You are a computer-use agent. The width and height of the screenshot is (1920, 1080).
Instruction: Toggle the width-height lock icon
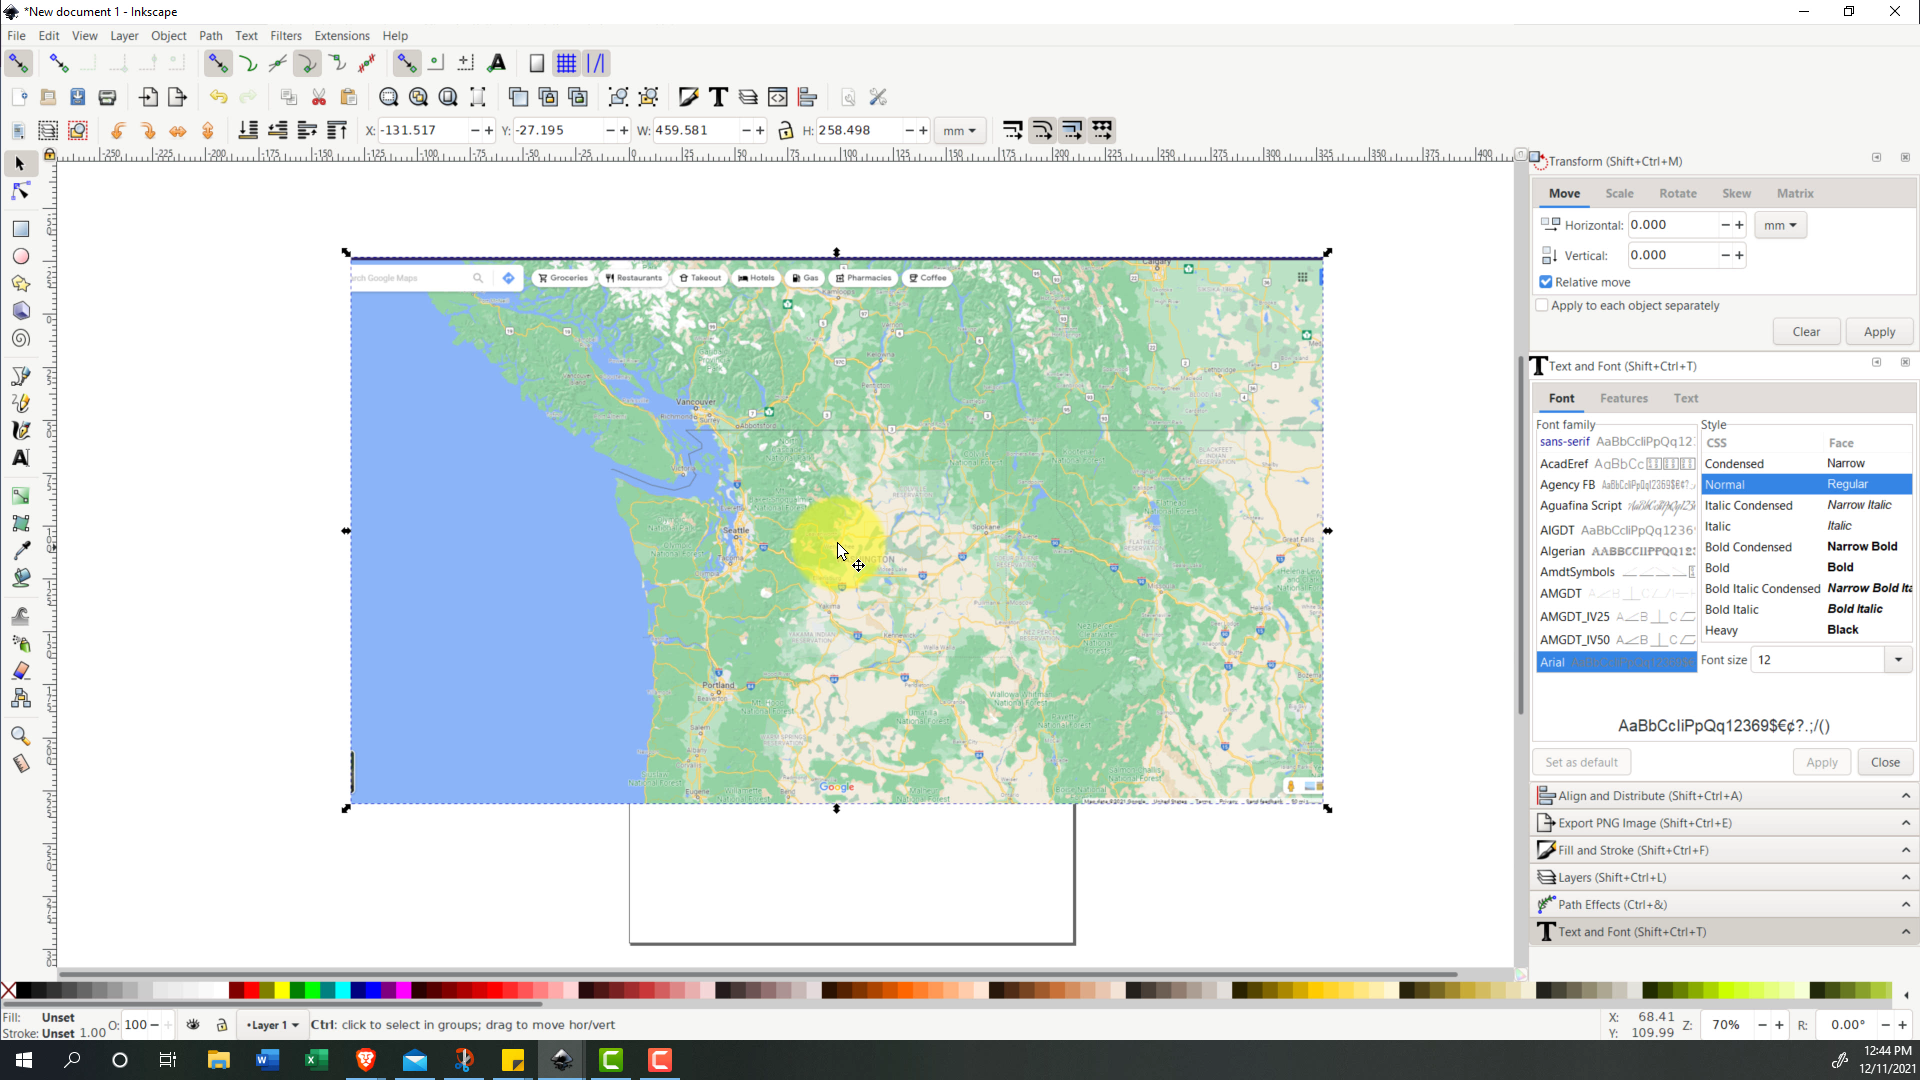(785, 130)
